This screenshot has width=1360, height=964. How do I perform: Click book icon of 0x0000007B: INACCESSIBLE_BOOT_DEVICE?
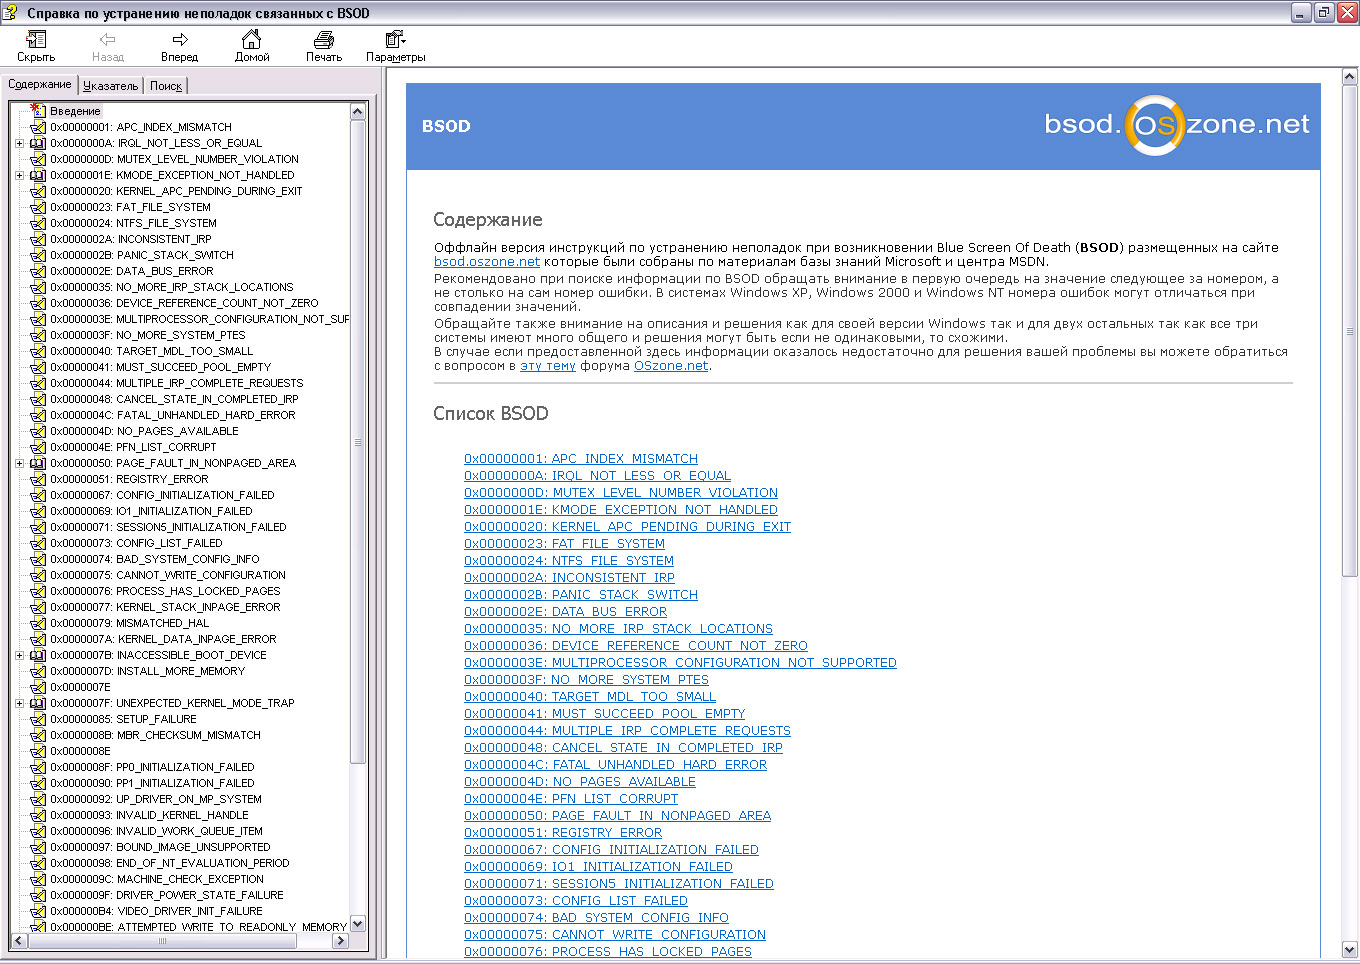38,655
